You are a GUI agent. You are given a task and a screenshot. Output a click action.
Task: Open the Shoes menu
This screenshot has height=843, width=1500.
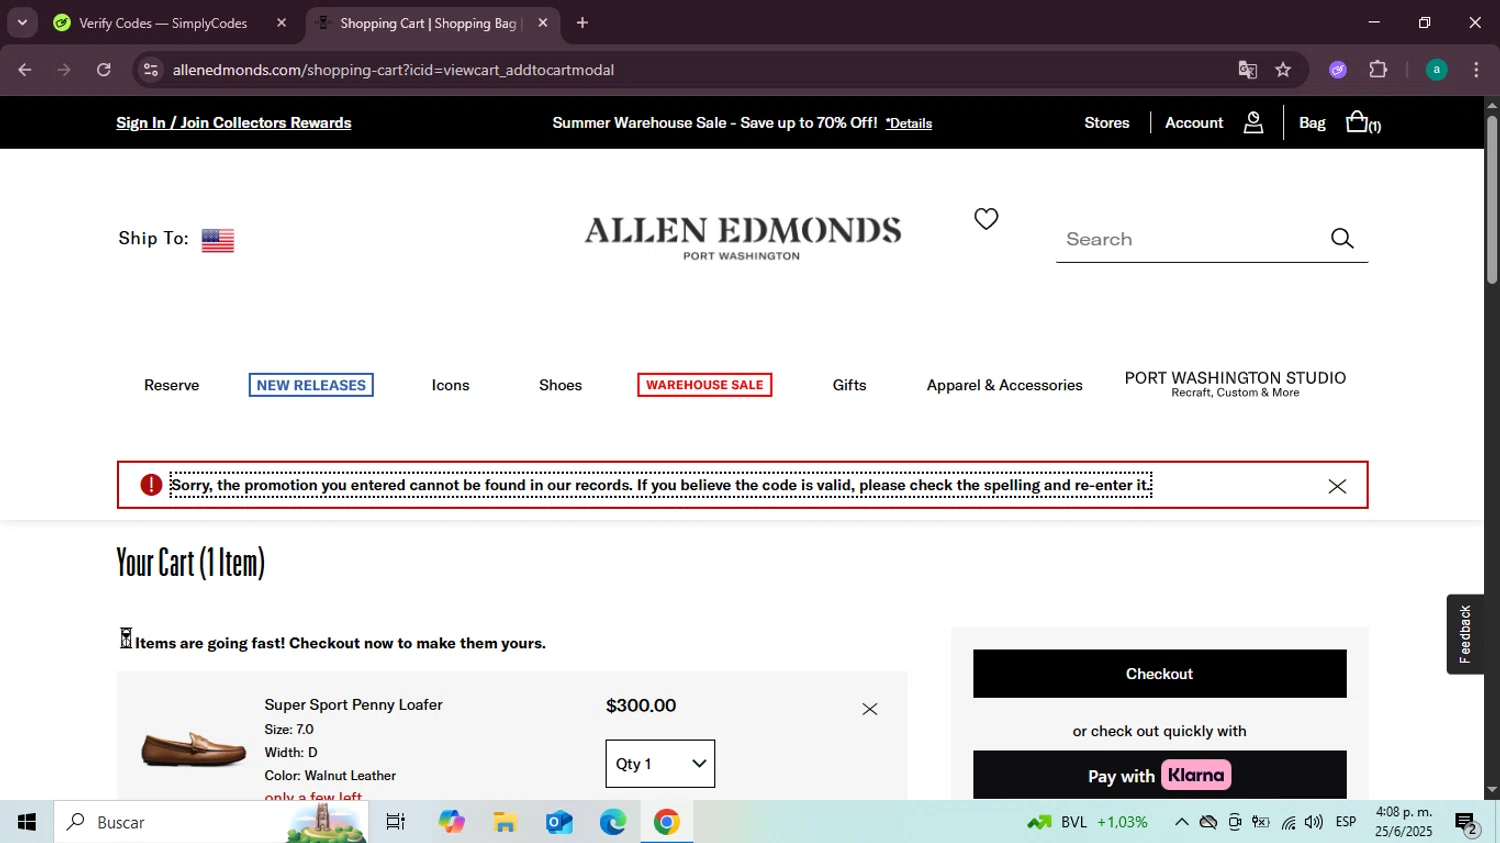point(560,385)
